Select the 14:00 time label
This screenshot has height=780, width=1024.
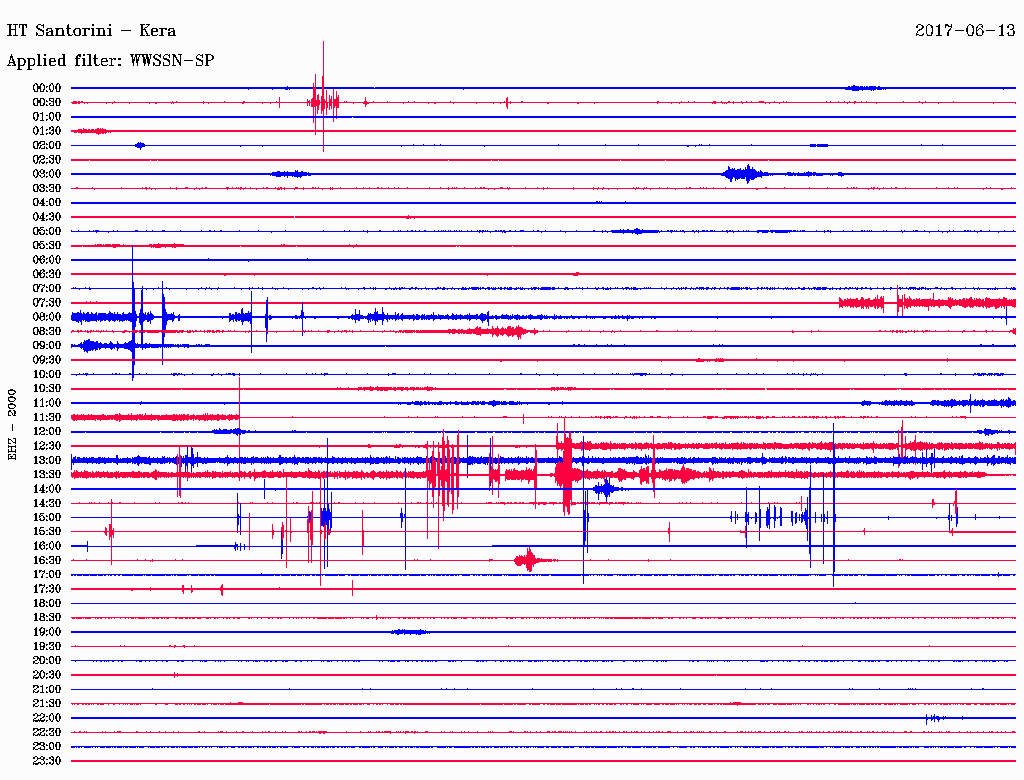pyautogui.click(x=47, y=489)
